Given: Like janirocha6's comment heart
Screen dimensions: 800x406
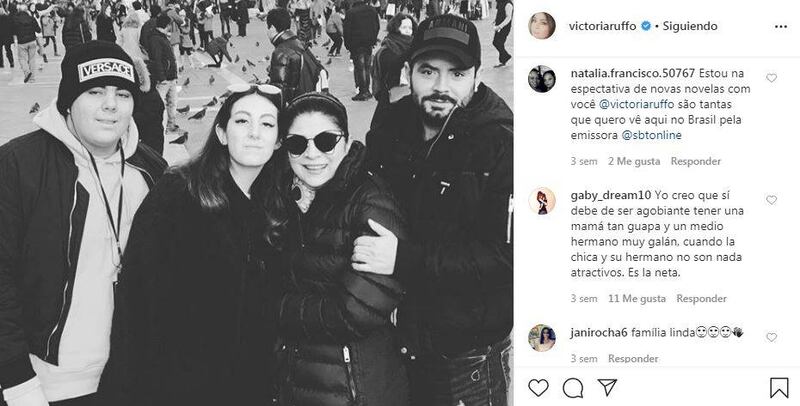Looking at the screenshot, I should (x=771, y=337).
